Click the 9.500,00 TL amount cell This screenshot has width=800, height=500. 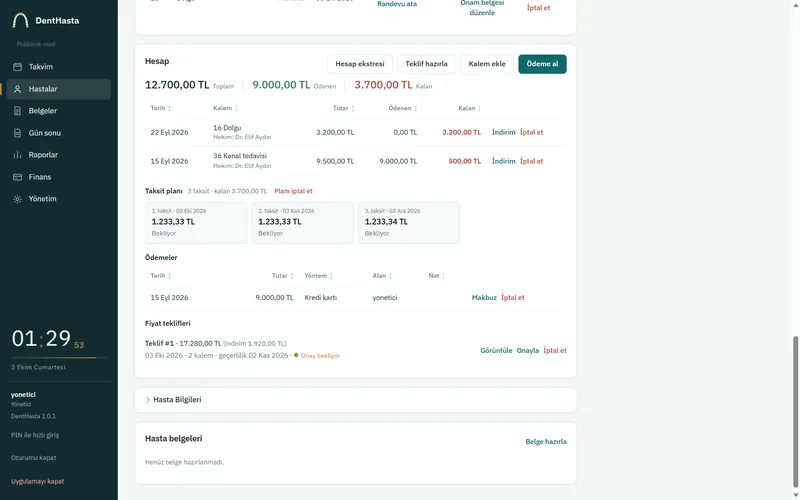tap(335, 161)
